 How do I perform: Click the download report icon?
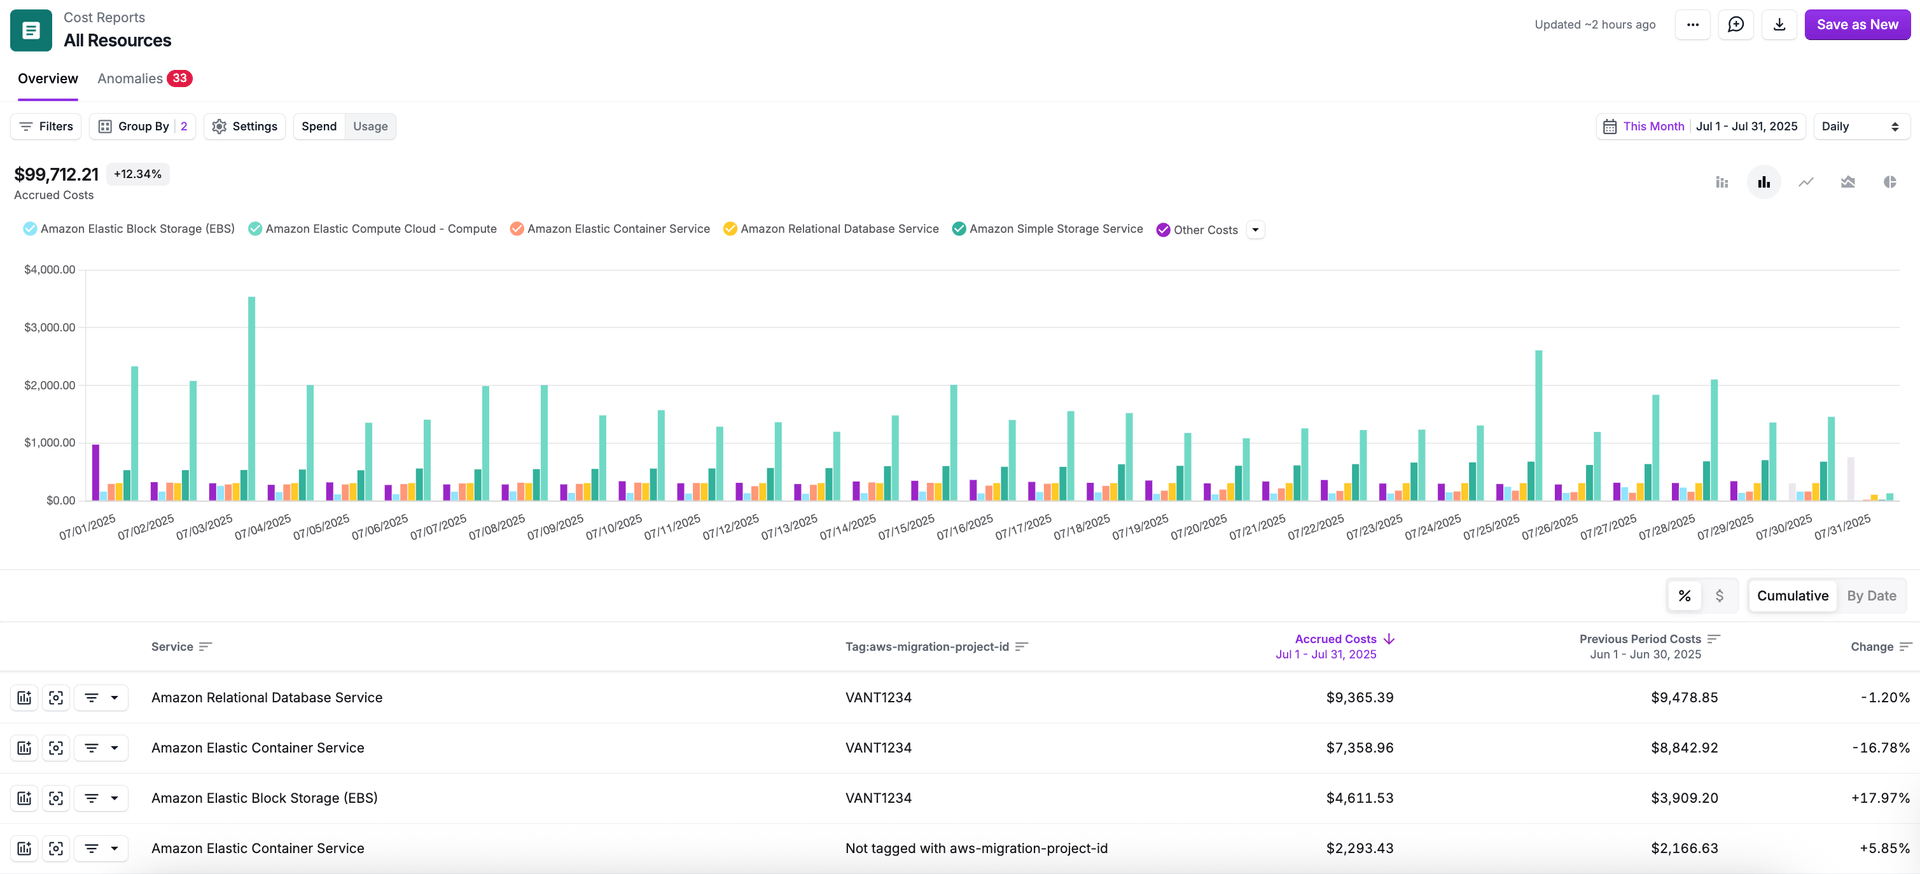[1779, 25]
